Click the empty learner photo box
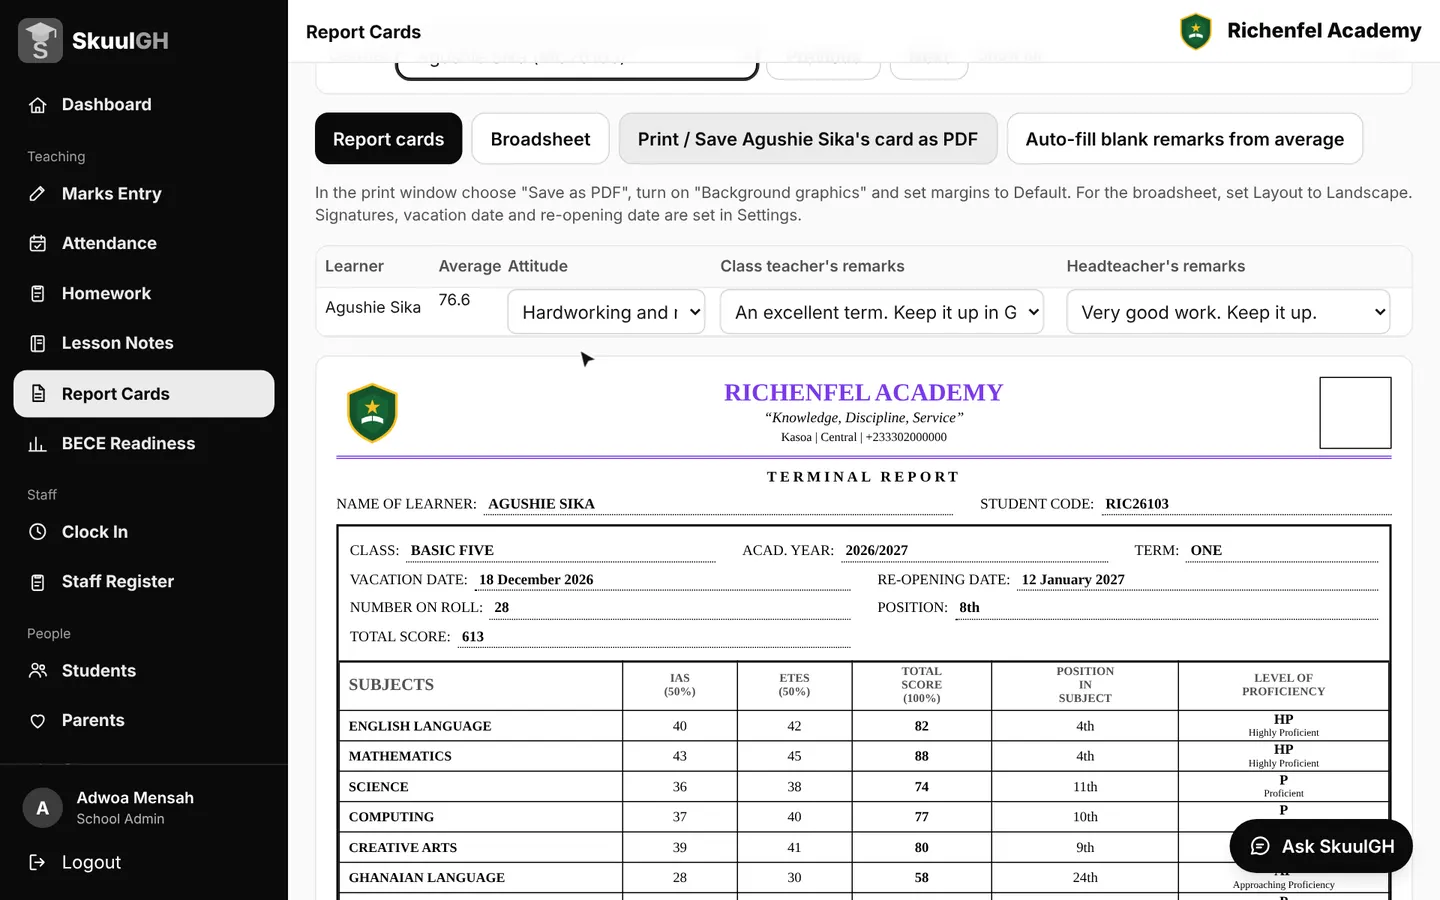The height and width of the screenshot is (900, 1440). [1355, 413]
